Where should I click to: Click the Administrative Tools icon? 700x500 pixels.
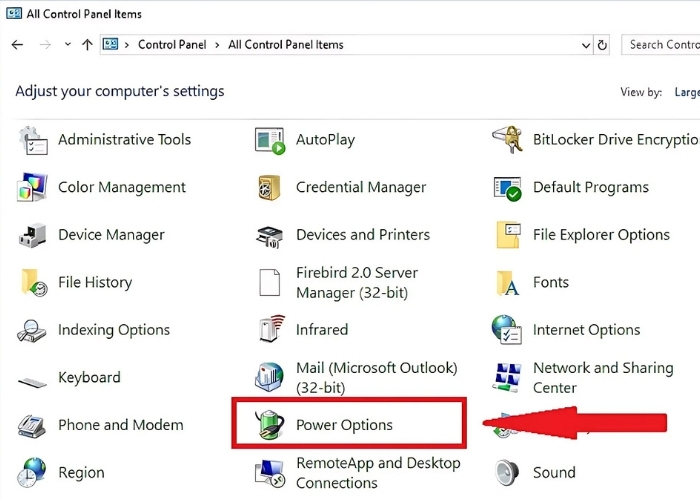[x=33, y=140]
